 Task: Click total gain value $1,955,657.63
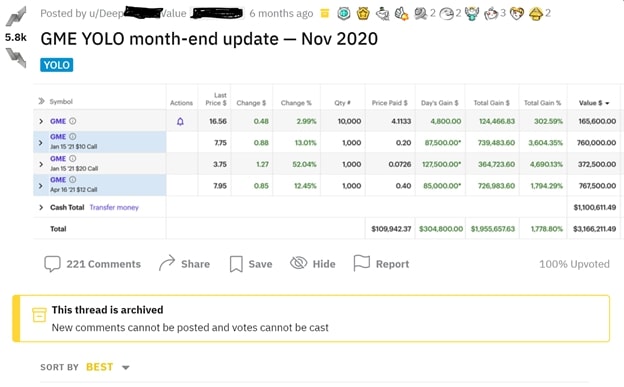493,229
